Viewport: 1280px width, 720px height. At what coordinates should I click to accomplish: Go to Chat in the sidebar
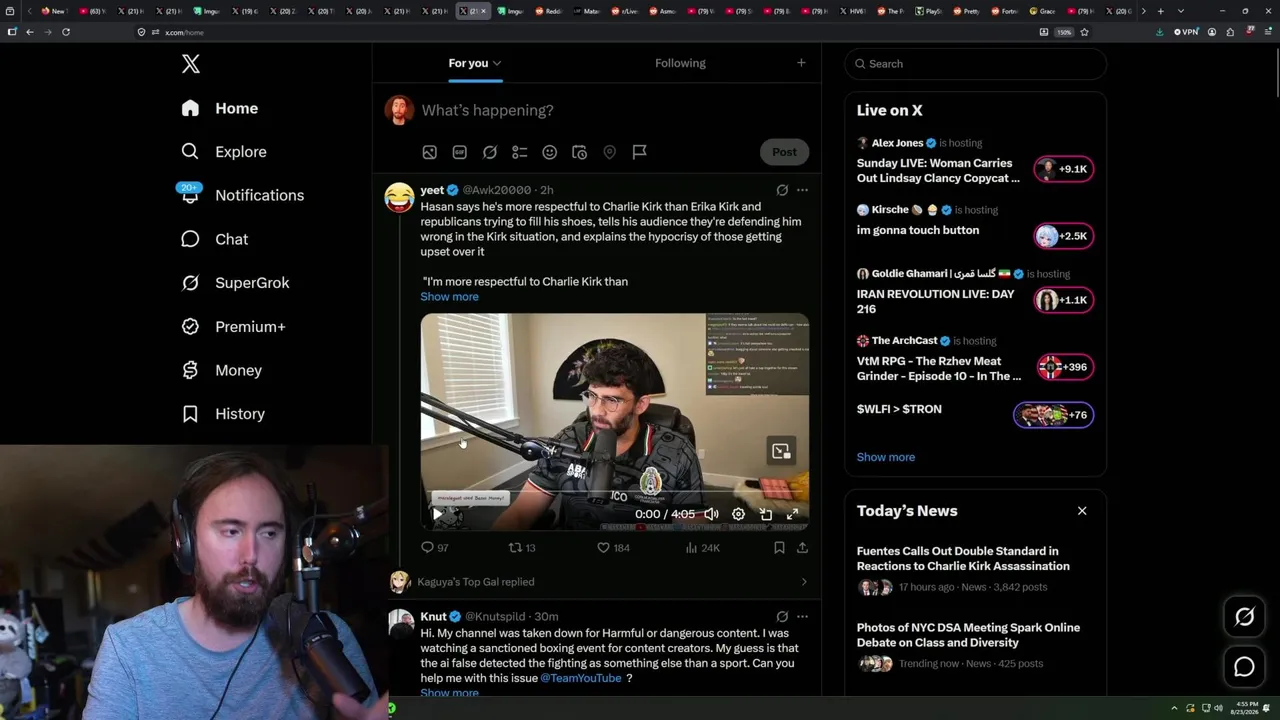point(214,239)
